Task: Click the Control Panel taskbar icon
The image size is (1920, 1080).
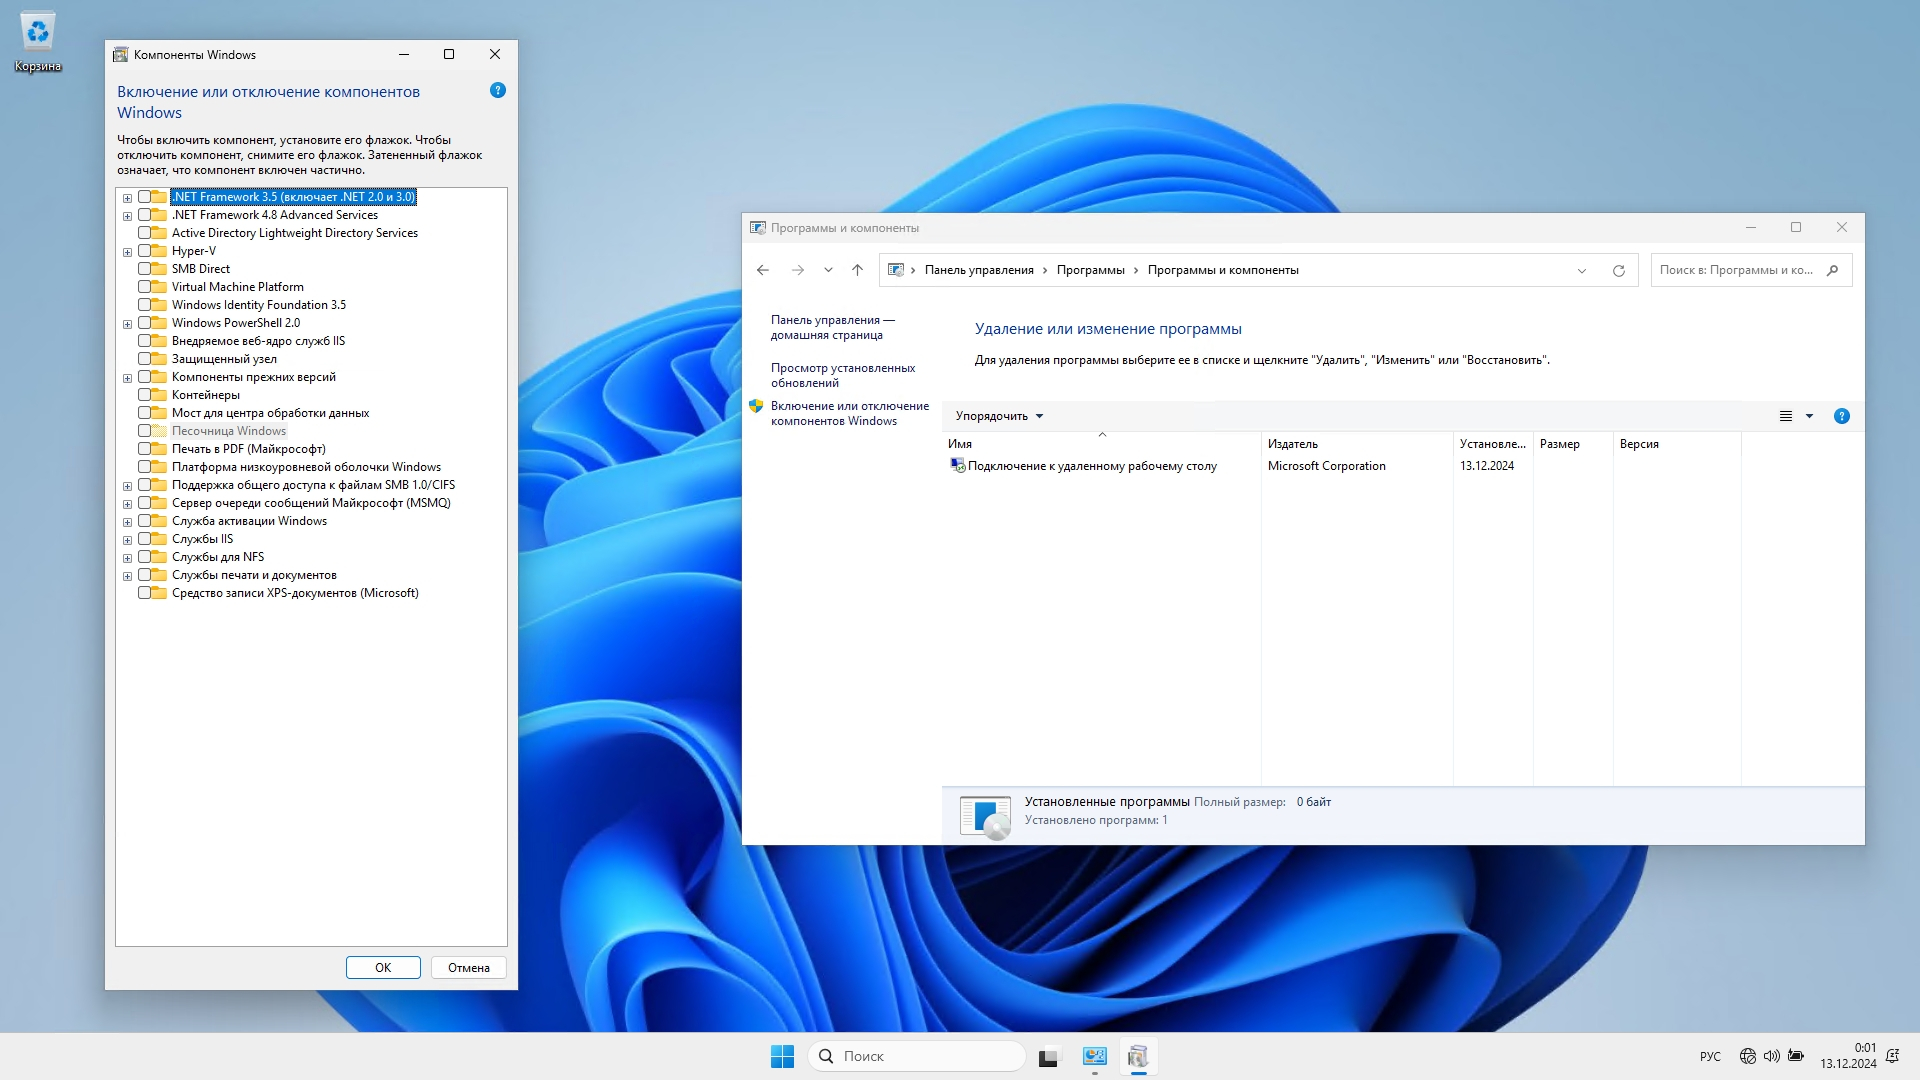Action: tap(1094, 1056)
